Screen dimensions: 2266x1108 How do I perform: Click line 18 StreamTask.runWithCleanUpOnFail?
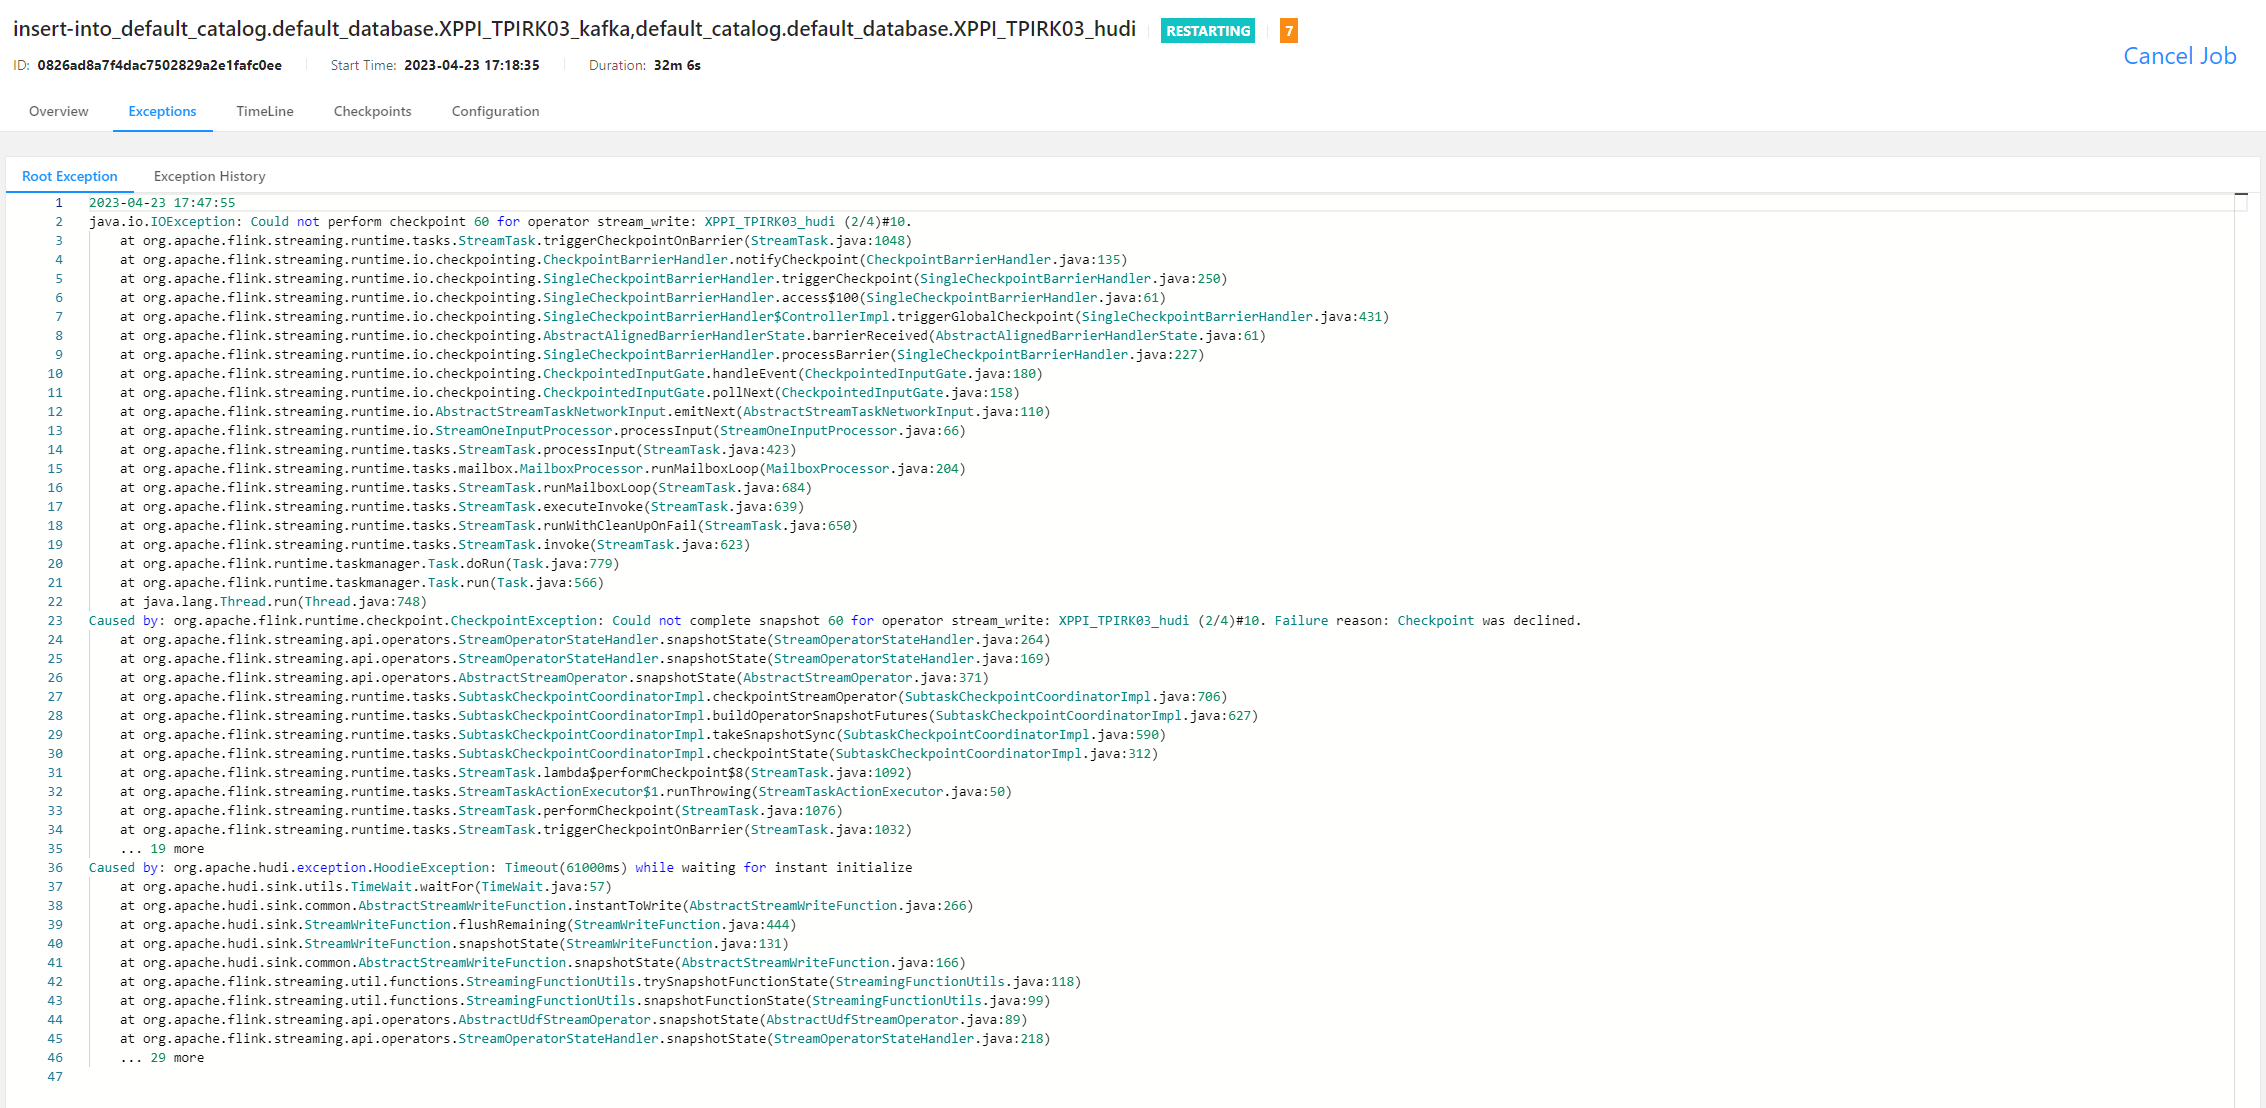[489, 525]
